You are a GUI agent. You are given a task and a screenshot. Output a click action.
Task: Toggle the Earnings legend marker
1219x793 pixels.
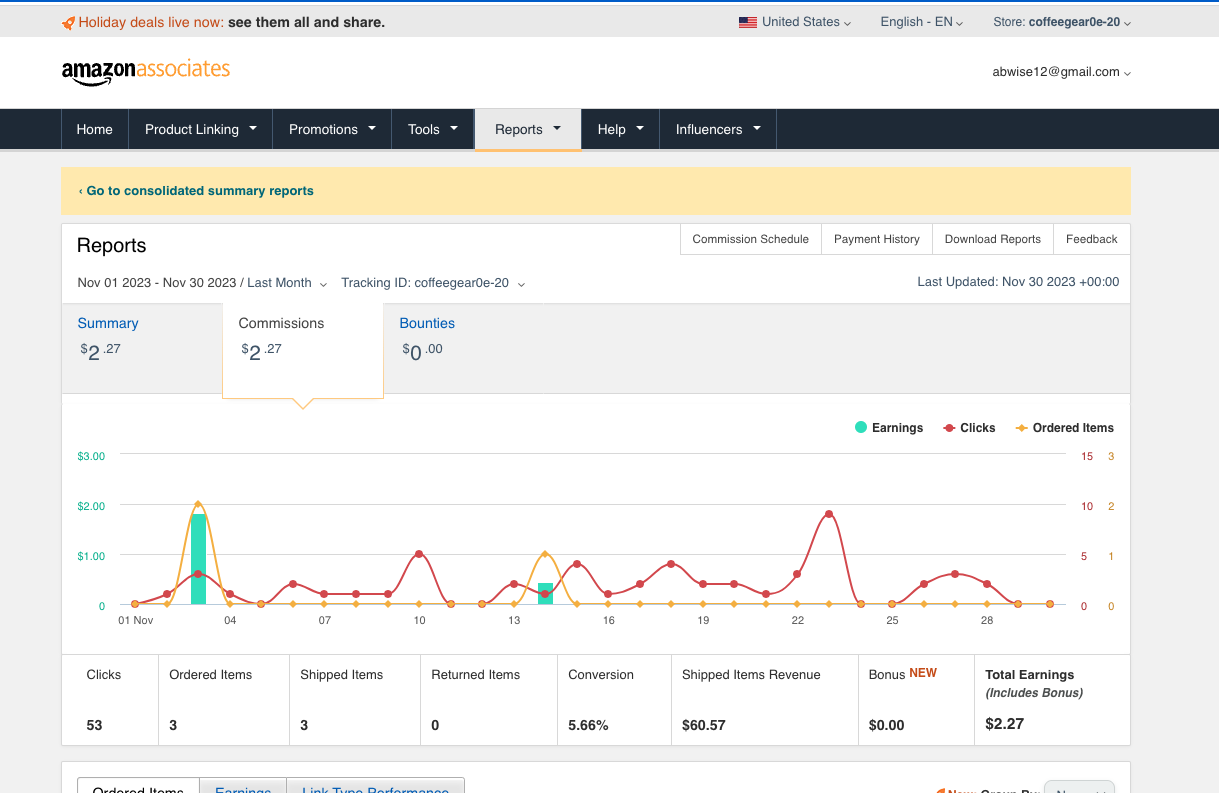pyautogui.click(x=861, y=428)
